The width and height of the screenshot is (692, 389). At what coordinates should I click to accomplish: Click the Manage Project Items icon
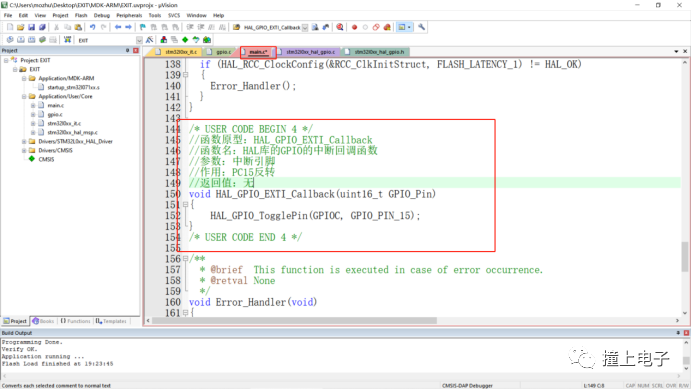tap(164, 40)
